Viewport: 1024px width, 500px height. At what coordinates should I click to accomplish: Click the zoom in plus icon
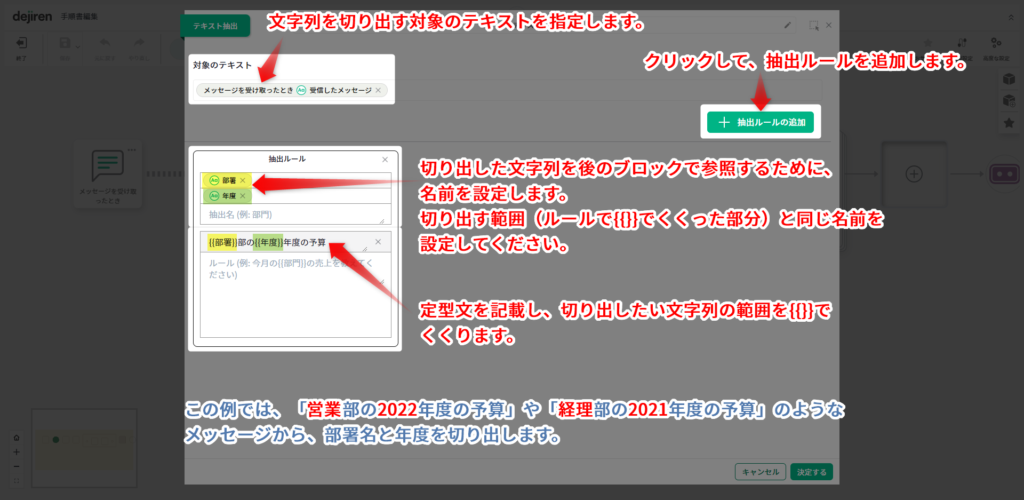[16, 452]
